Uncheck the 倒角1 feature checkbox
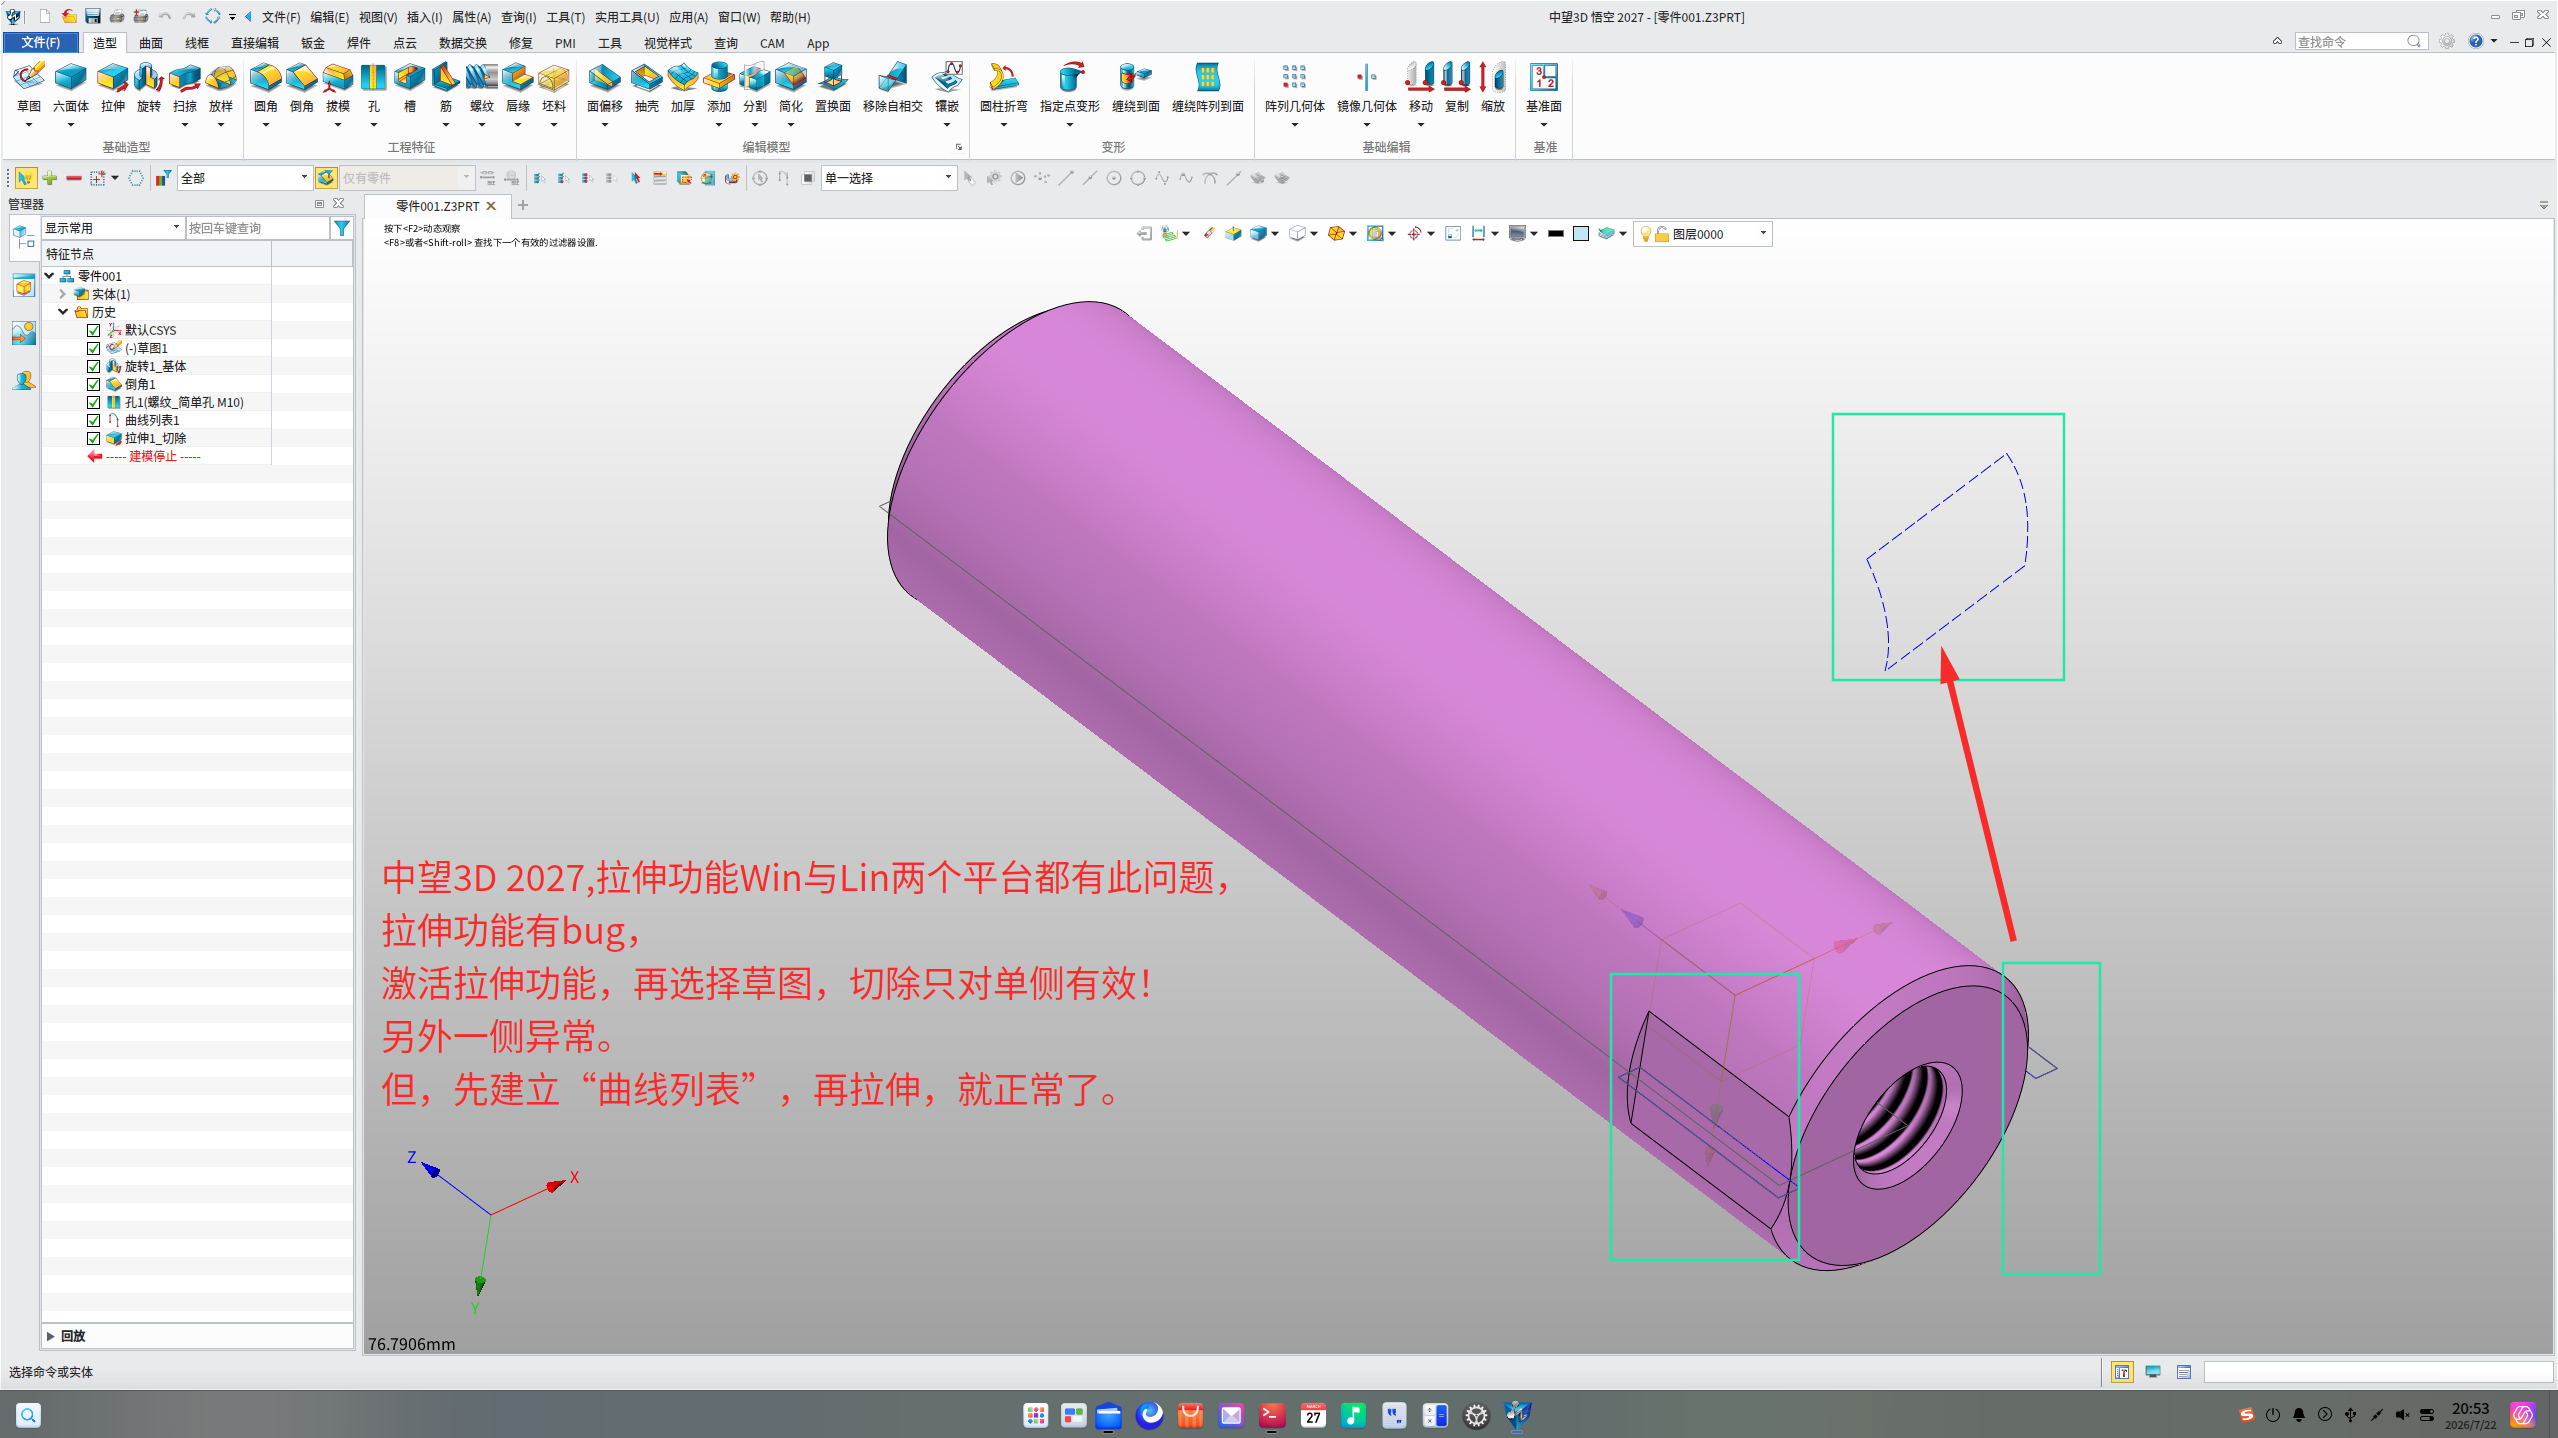 93,384
